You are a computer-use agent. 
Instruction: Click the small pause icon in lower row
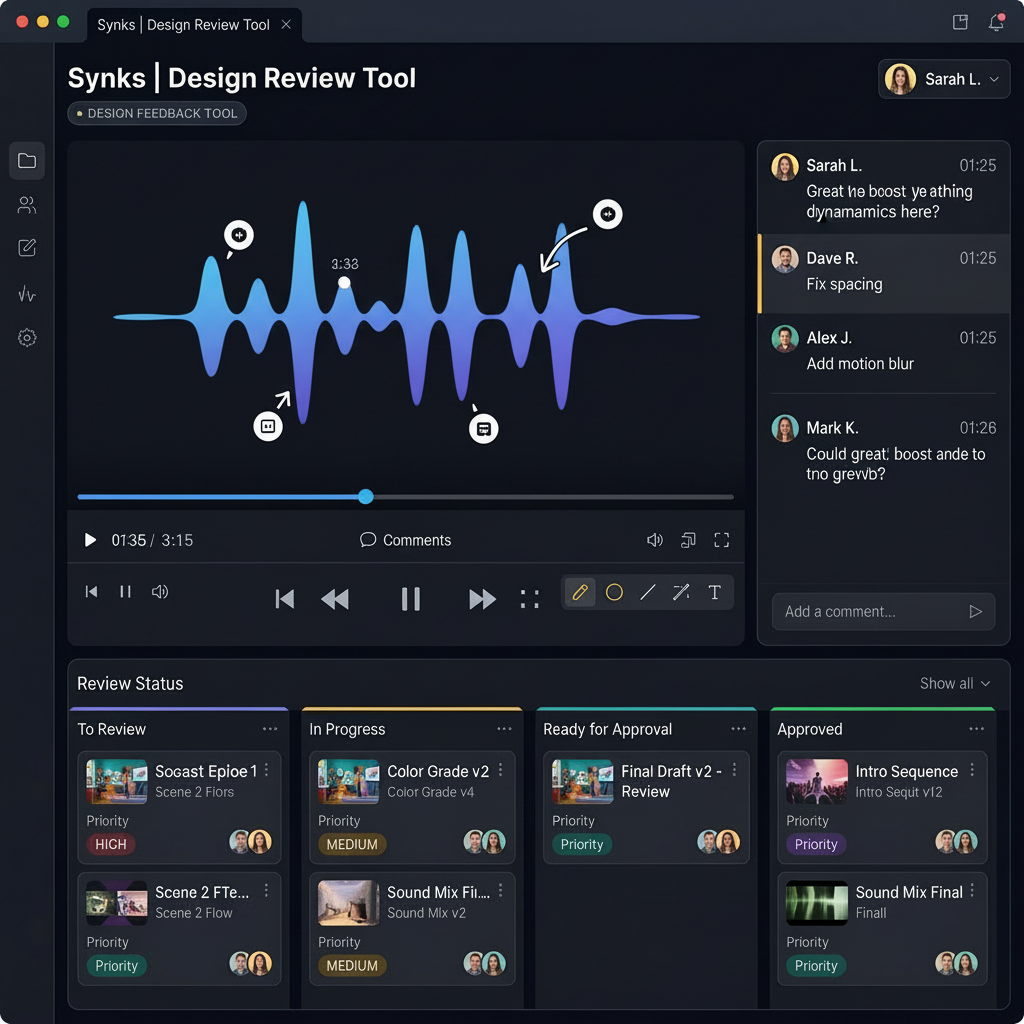pyautogui.click(x=125, y=592)
